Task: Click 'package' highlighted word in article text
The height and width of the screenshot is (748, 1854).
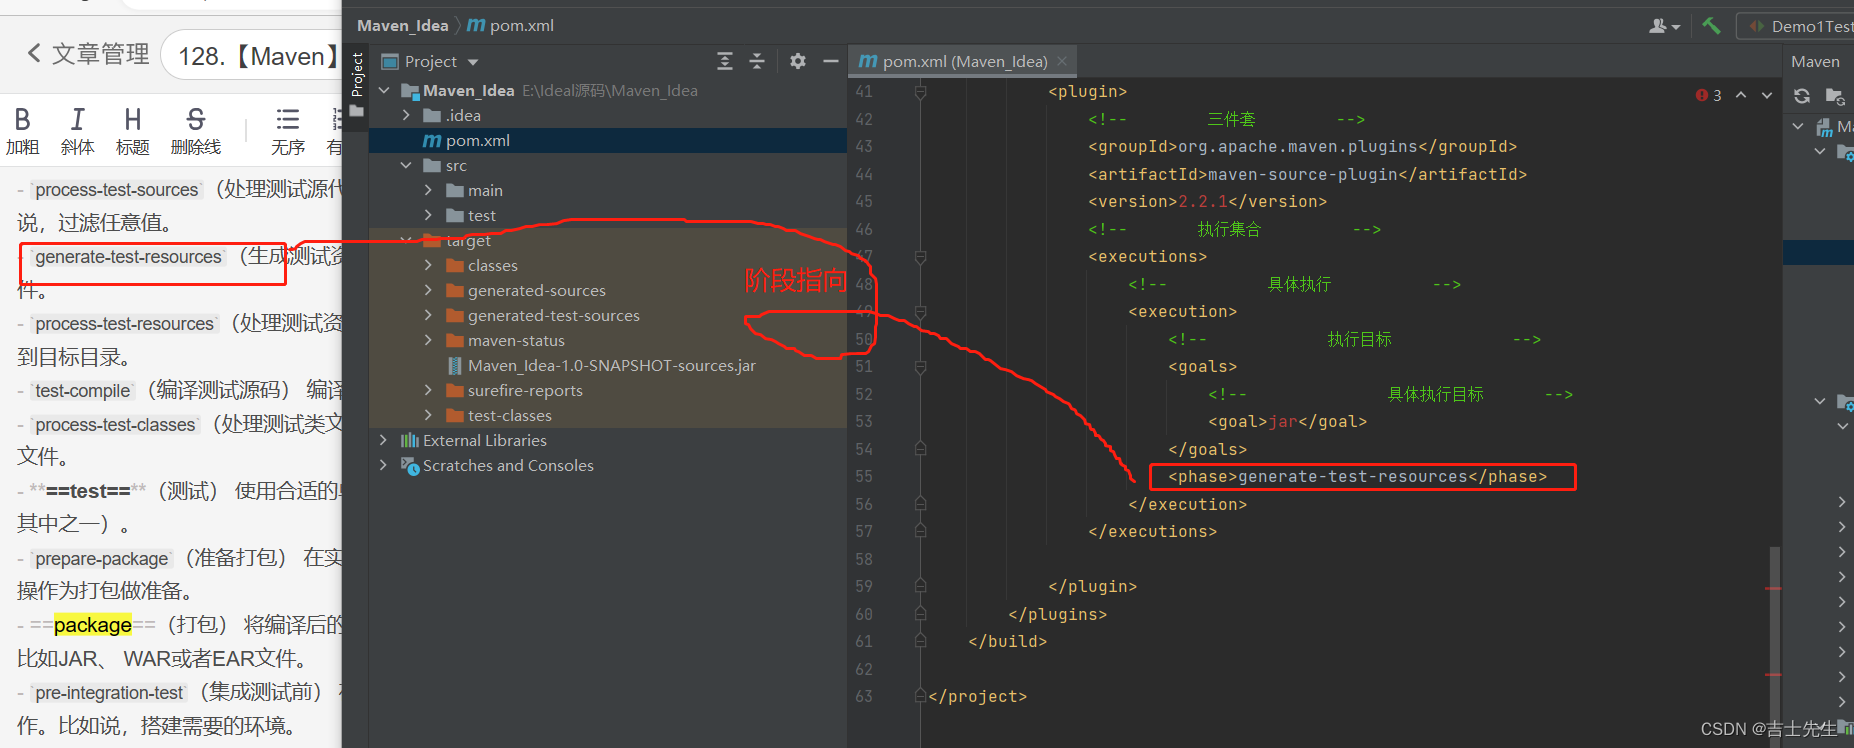Action: point(92,625)
